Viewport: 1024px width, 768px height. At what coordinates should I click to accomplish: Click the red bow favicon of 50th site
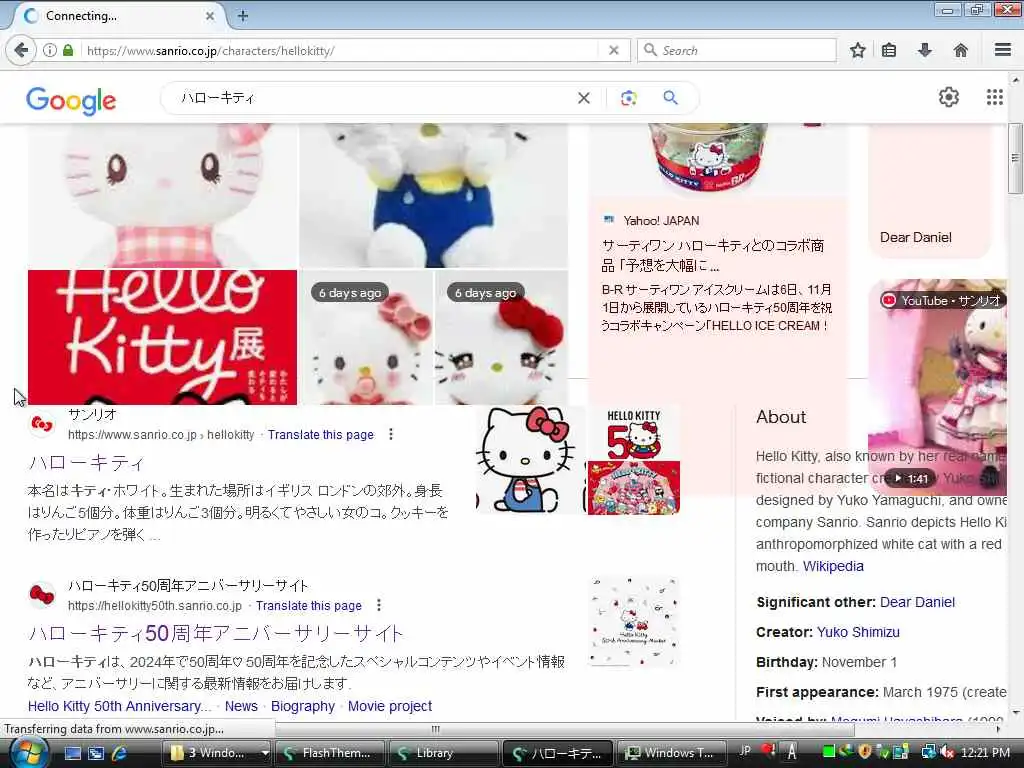tap(42, 595)
